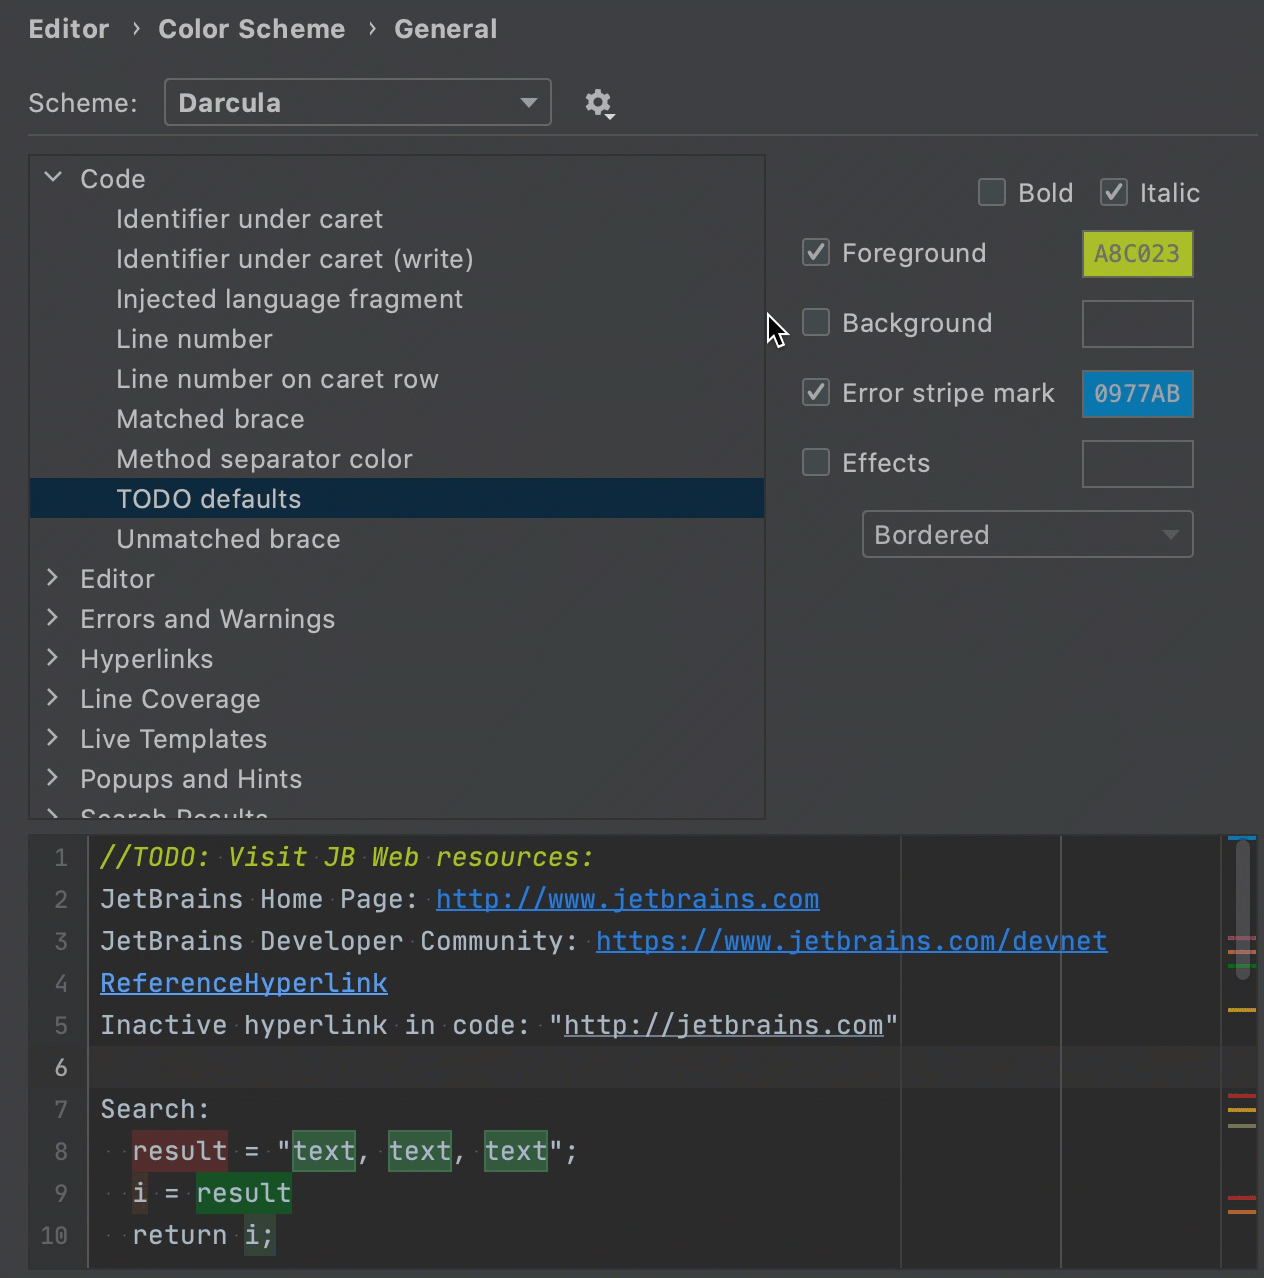Uncheck the Italic checkbox

click(1113, 192)
